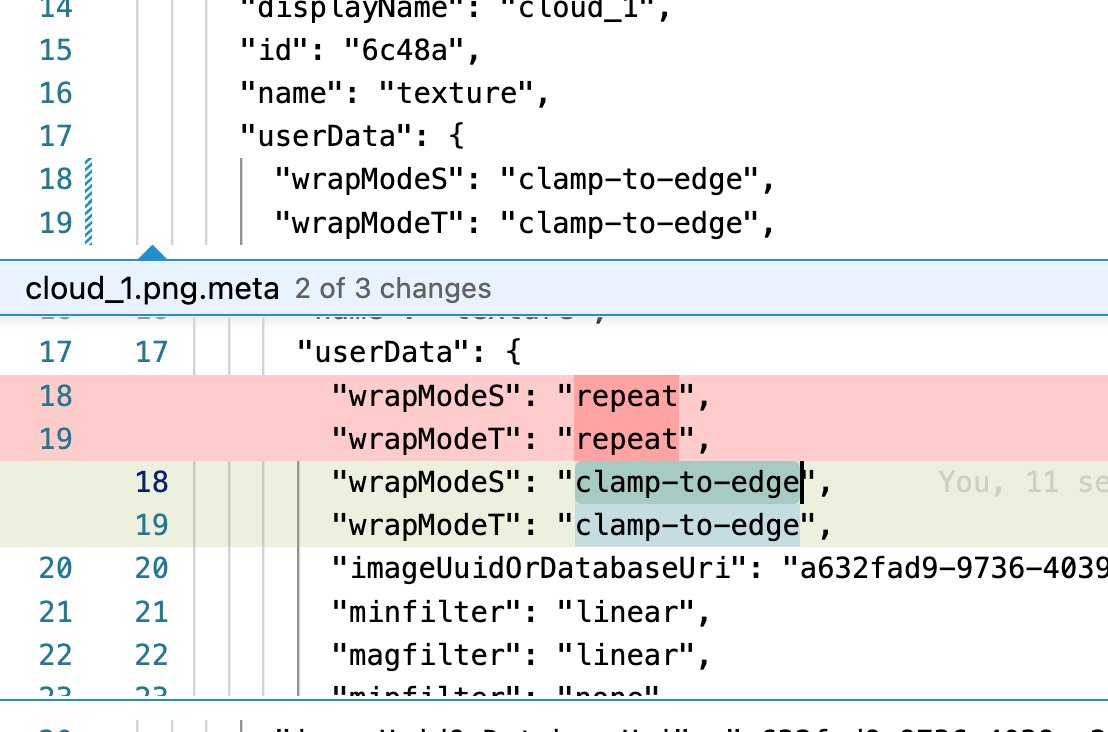Screen dimensions: 1108x732
Task: Click the "You, 11 se" inline blame annotation
Action: pyautogui.click(x=1022, y=483)
